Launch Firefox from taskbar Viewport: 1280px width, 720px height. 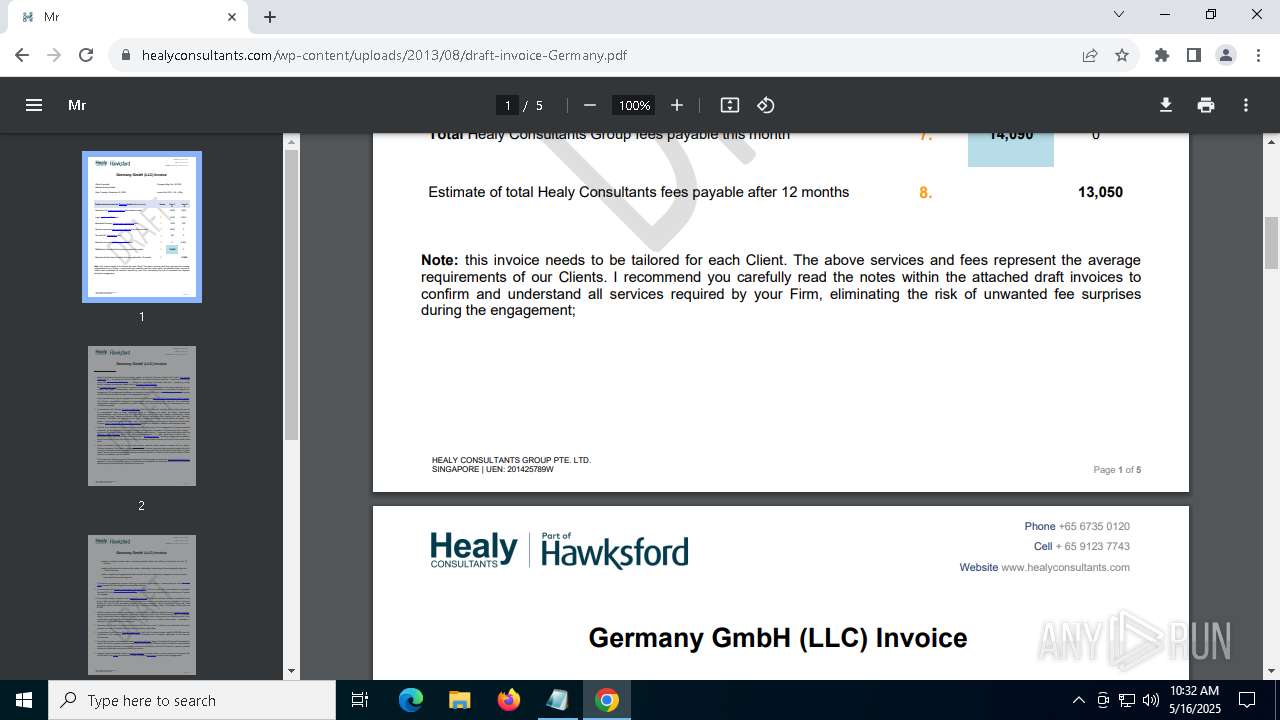point(508,700)
